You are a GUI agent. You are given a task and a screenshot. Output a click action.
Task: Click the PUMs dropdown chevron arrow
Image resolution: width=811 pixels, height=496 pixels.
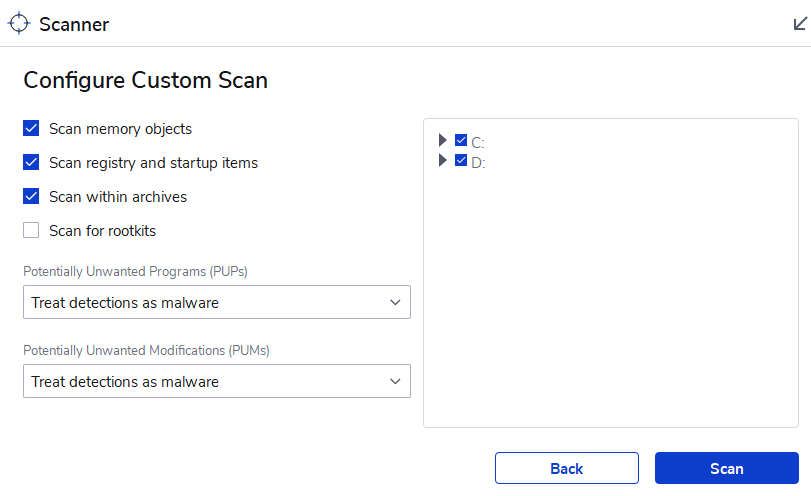pyautogui.click(x=394, y=381)
